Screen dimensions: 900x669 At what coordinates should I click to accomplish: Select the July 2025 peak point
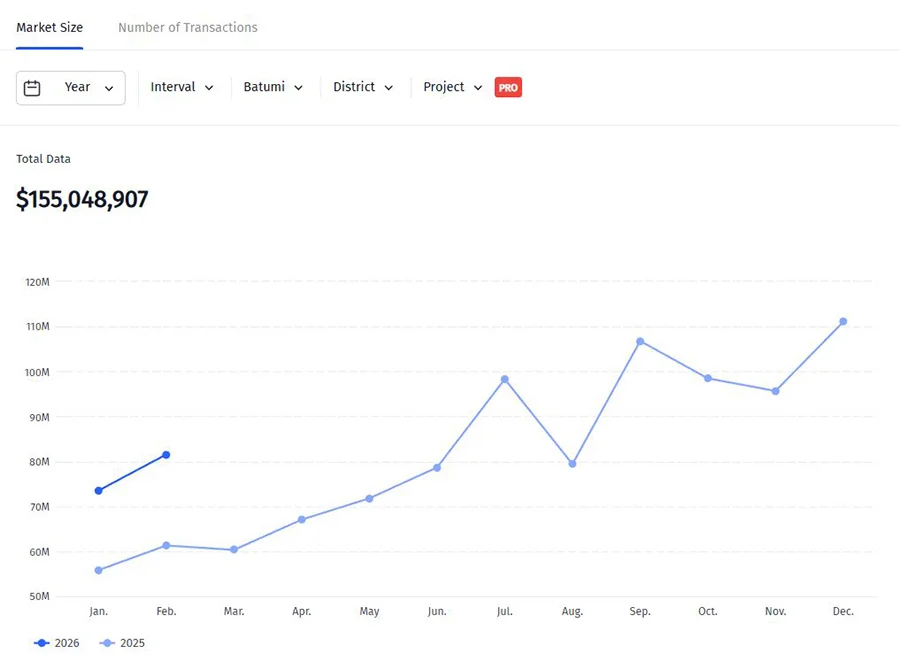click(505, 379)
